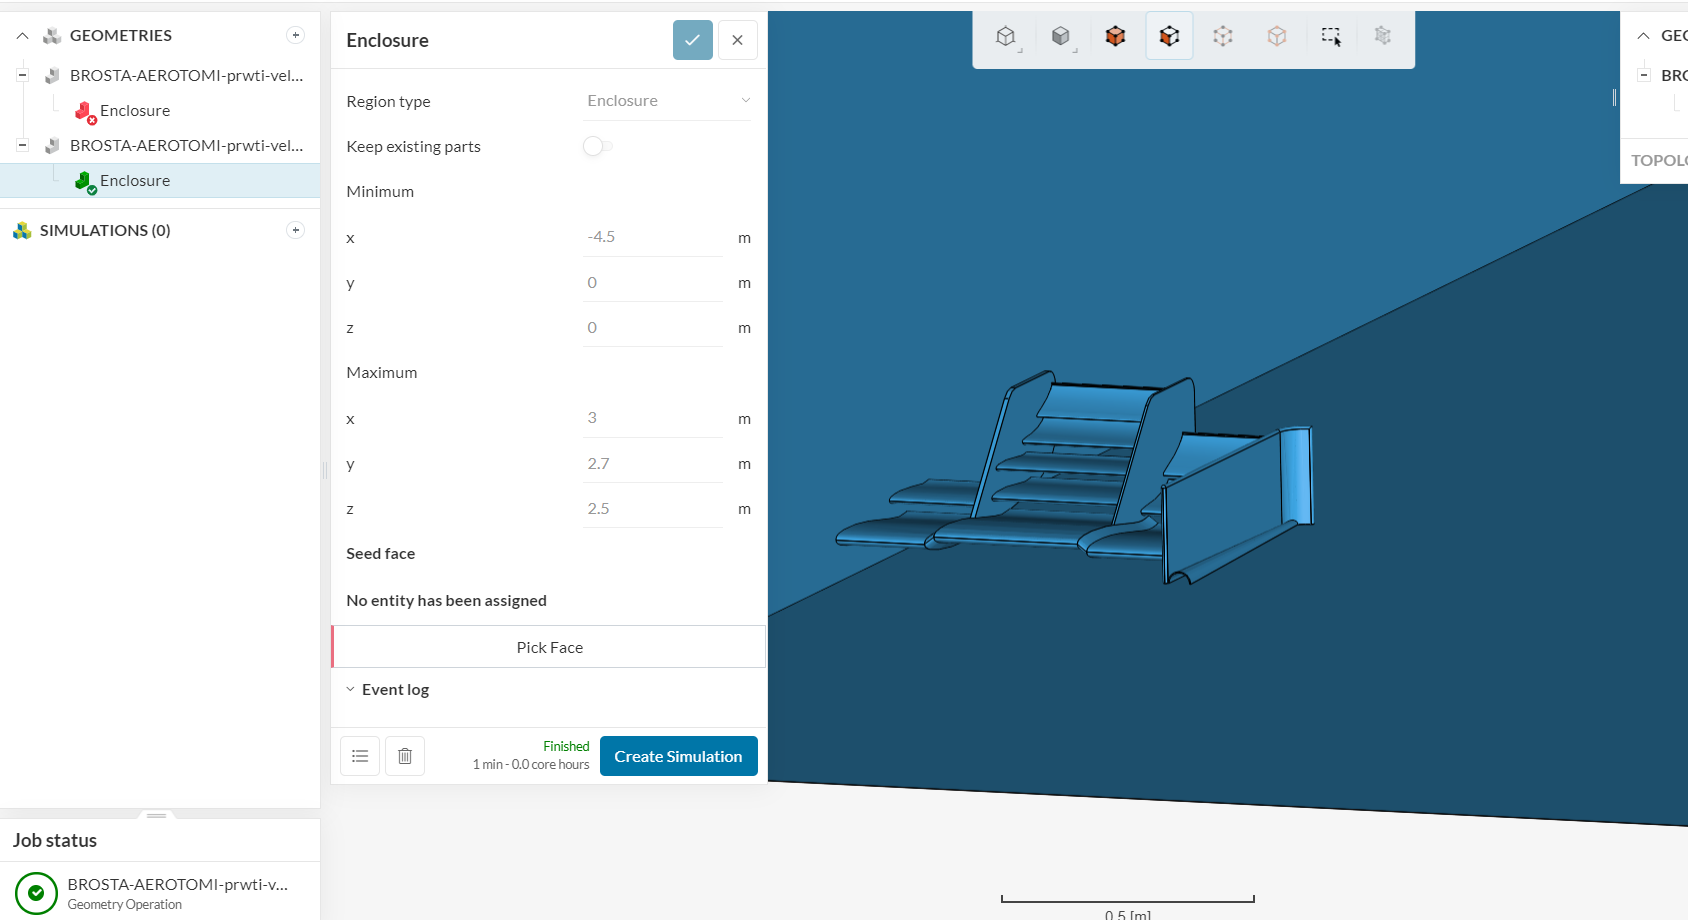This screenshot has width=1688, height=920.
Task: Collapse the first BROSTA-AEROTOMI geometry node
Action: [x=22, y=75]
